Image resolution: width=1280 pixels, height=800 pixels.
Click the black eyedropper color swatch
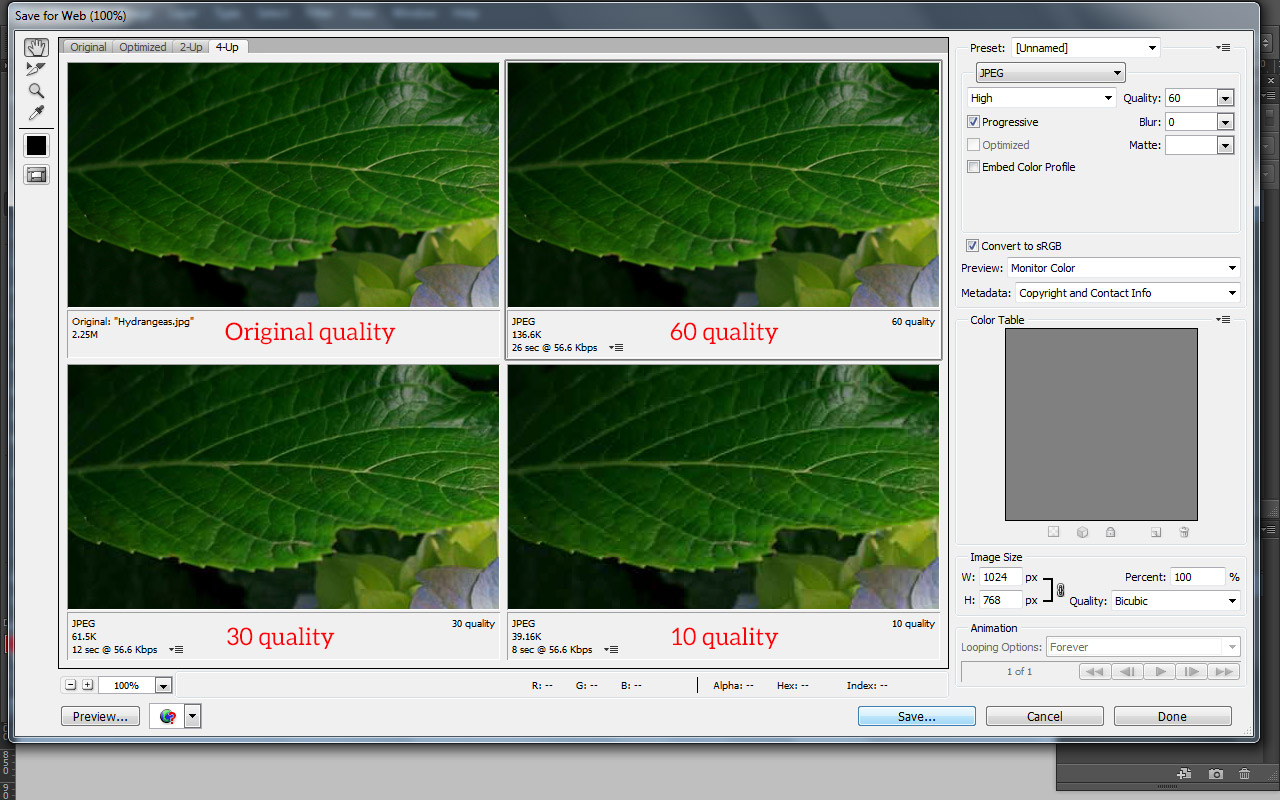36,145
